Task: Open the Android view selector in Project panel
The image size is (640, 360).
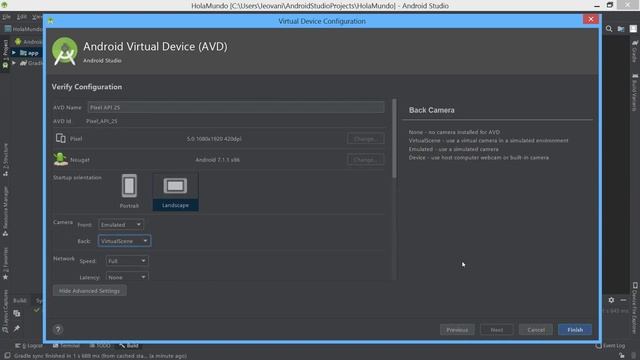Action: (29, 42)
